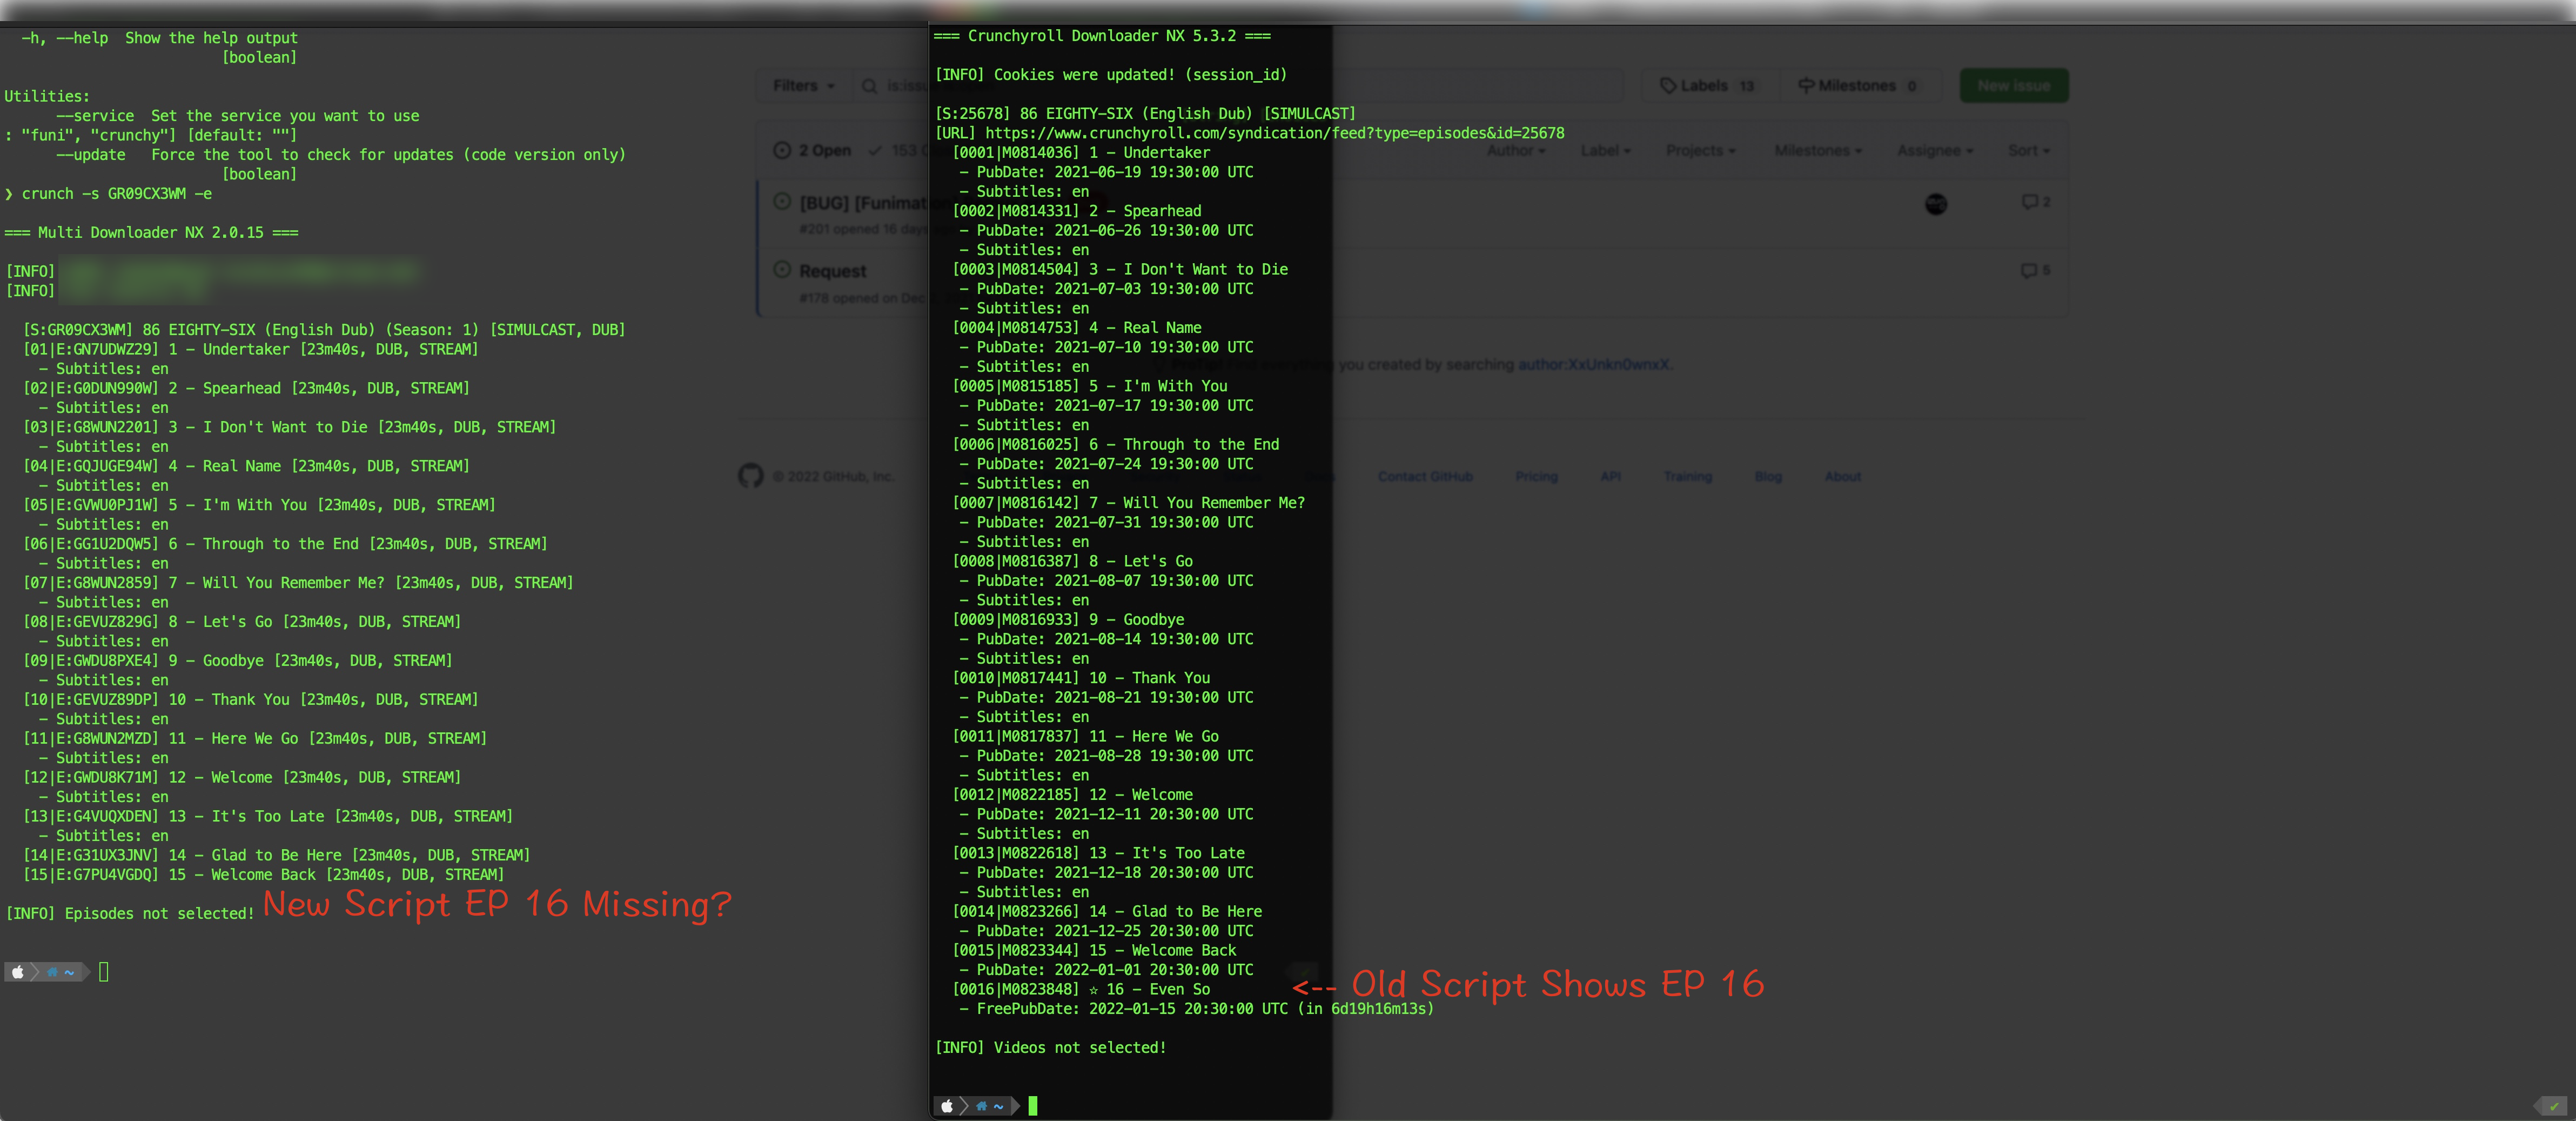Screen dimensions: 2576x1121
Task: Click the GitHub logo in the page footer
Action: [x=751, y=476]
